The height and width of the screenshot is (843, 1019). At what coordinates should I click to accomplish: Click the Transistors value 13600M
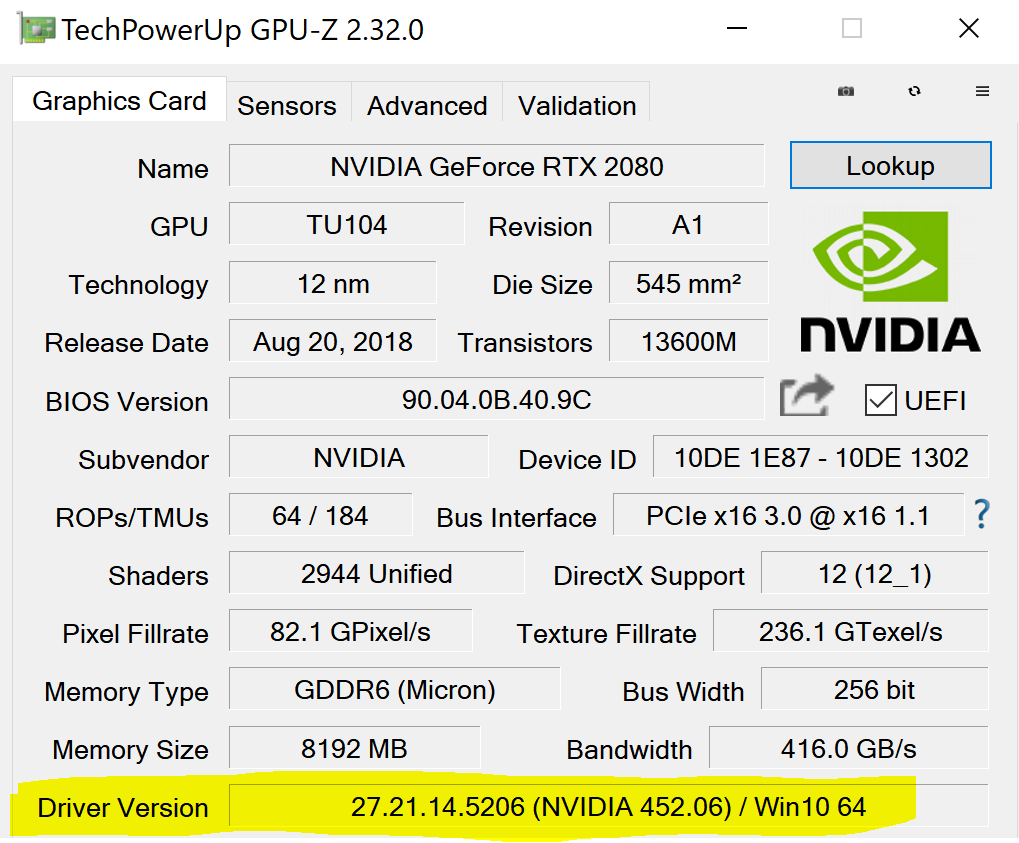point(688,340)
